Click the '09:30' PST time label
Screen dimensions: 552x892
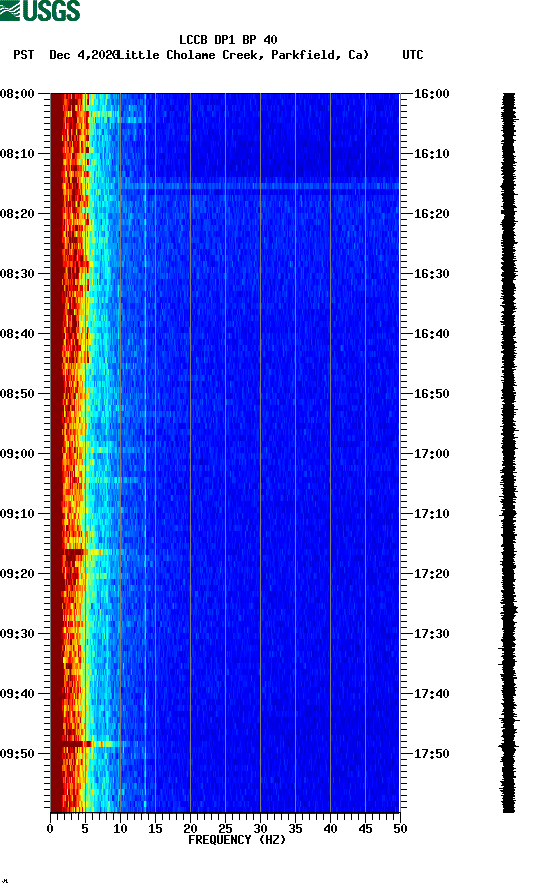pos(17,634)
